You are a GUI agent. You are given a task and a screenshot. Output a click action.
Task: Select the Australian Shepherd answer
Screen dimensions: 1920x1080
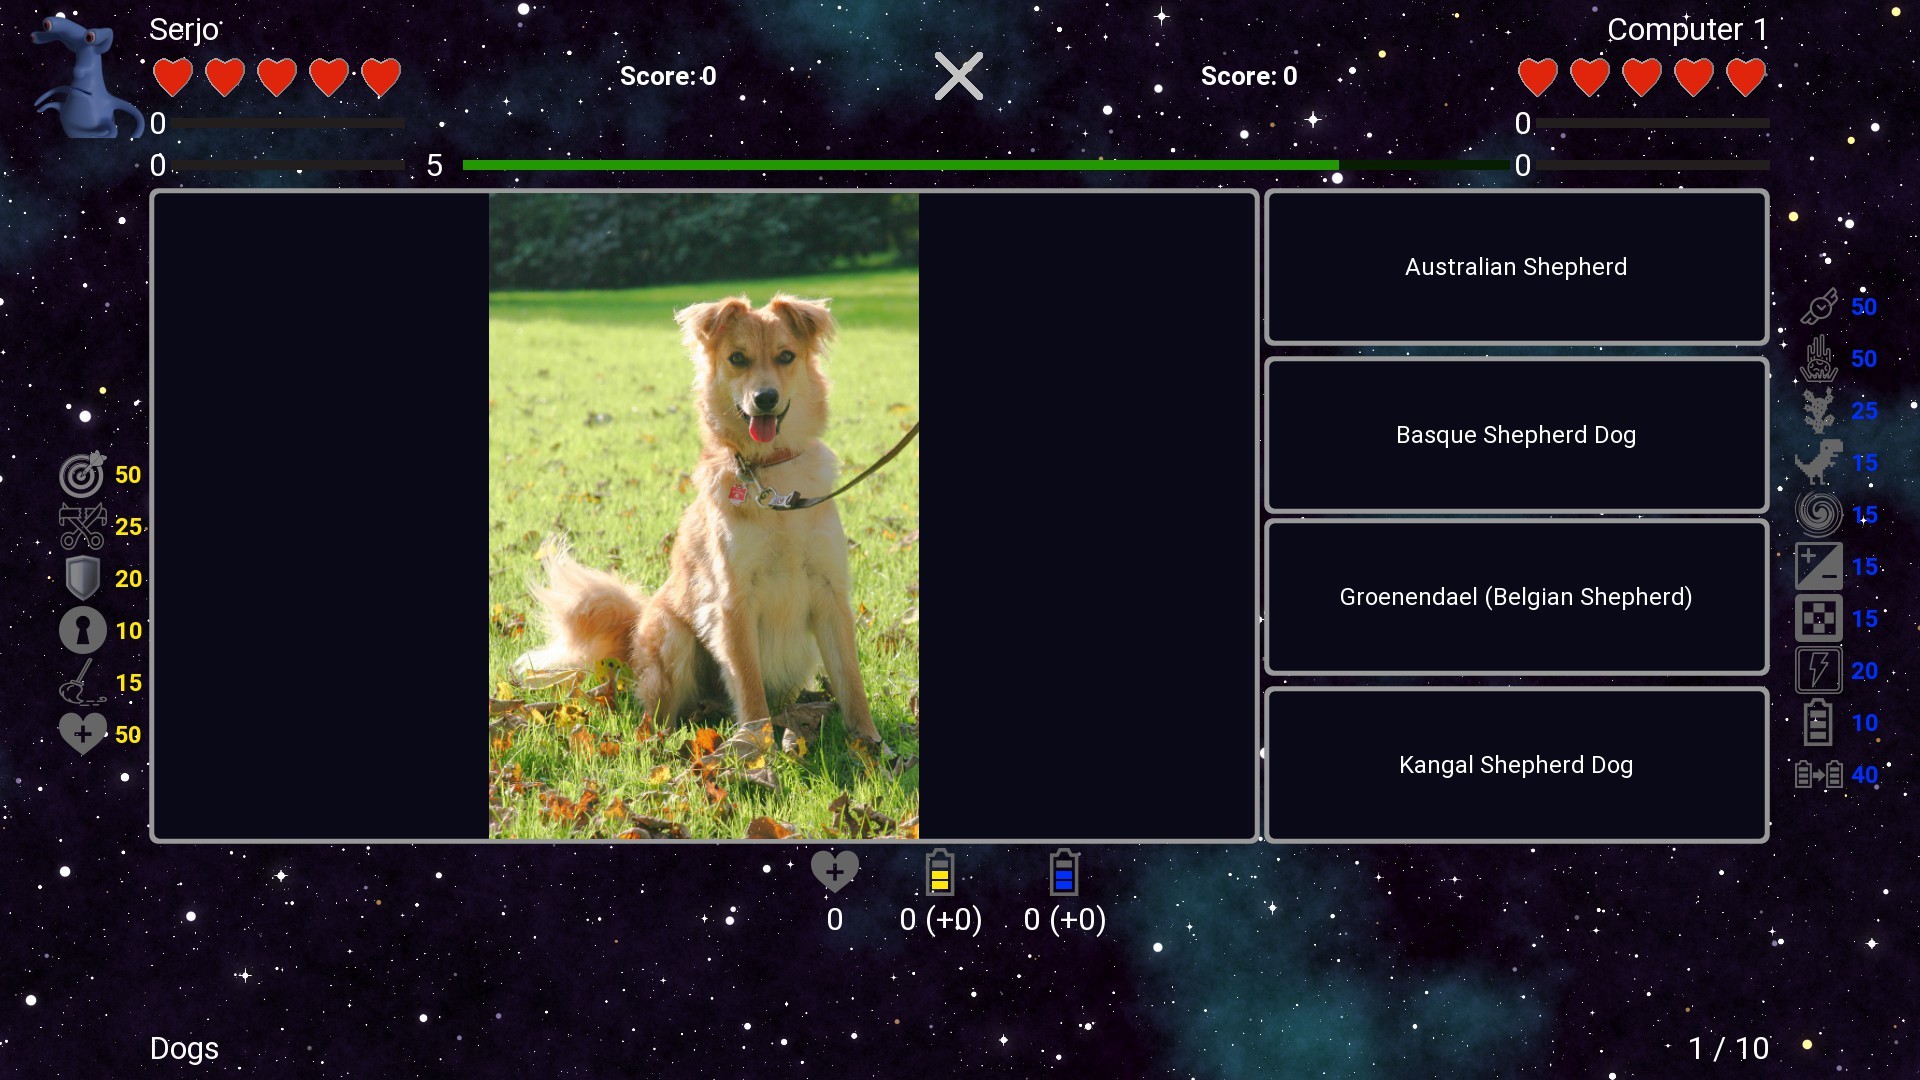pyautogui.click(x=1516, y=267)
